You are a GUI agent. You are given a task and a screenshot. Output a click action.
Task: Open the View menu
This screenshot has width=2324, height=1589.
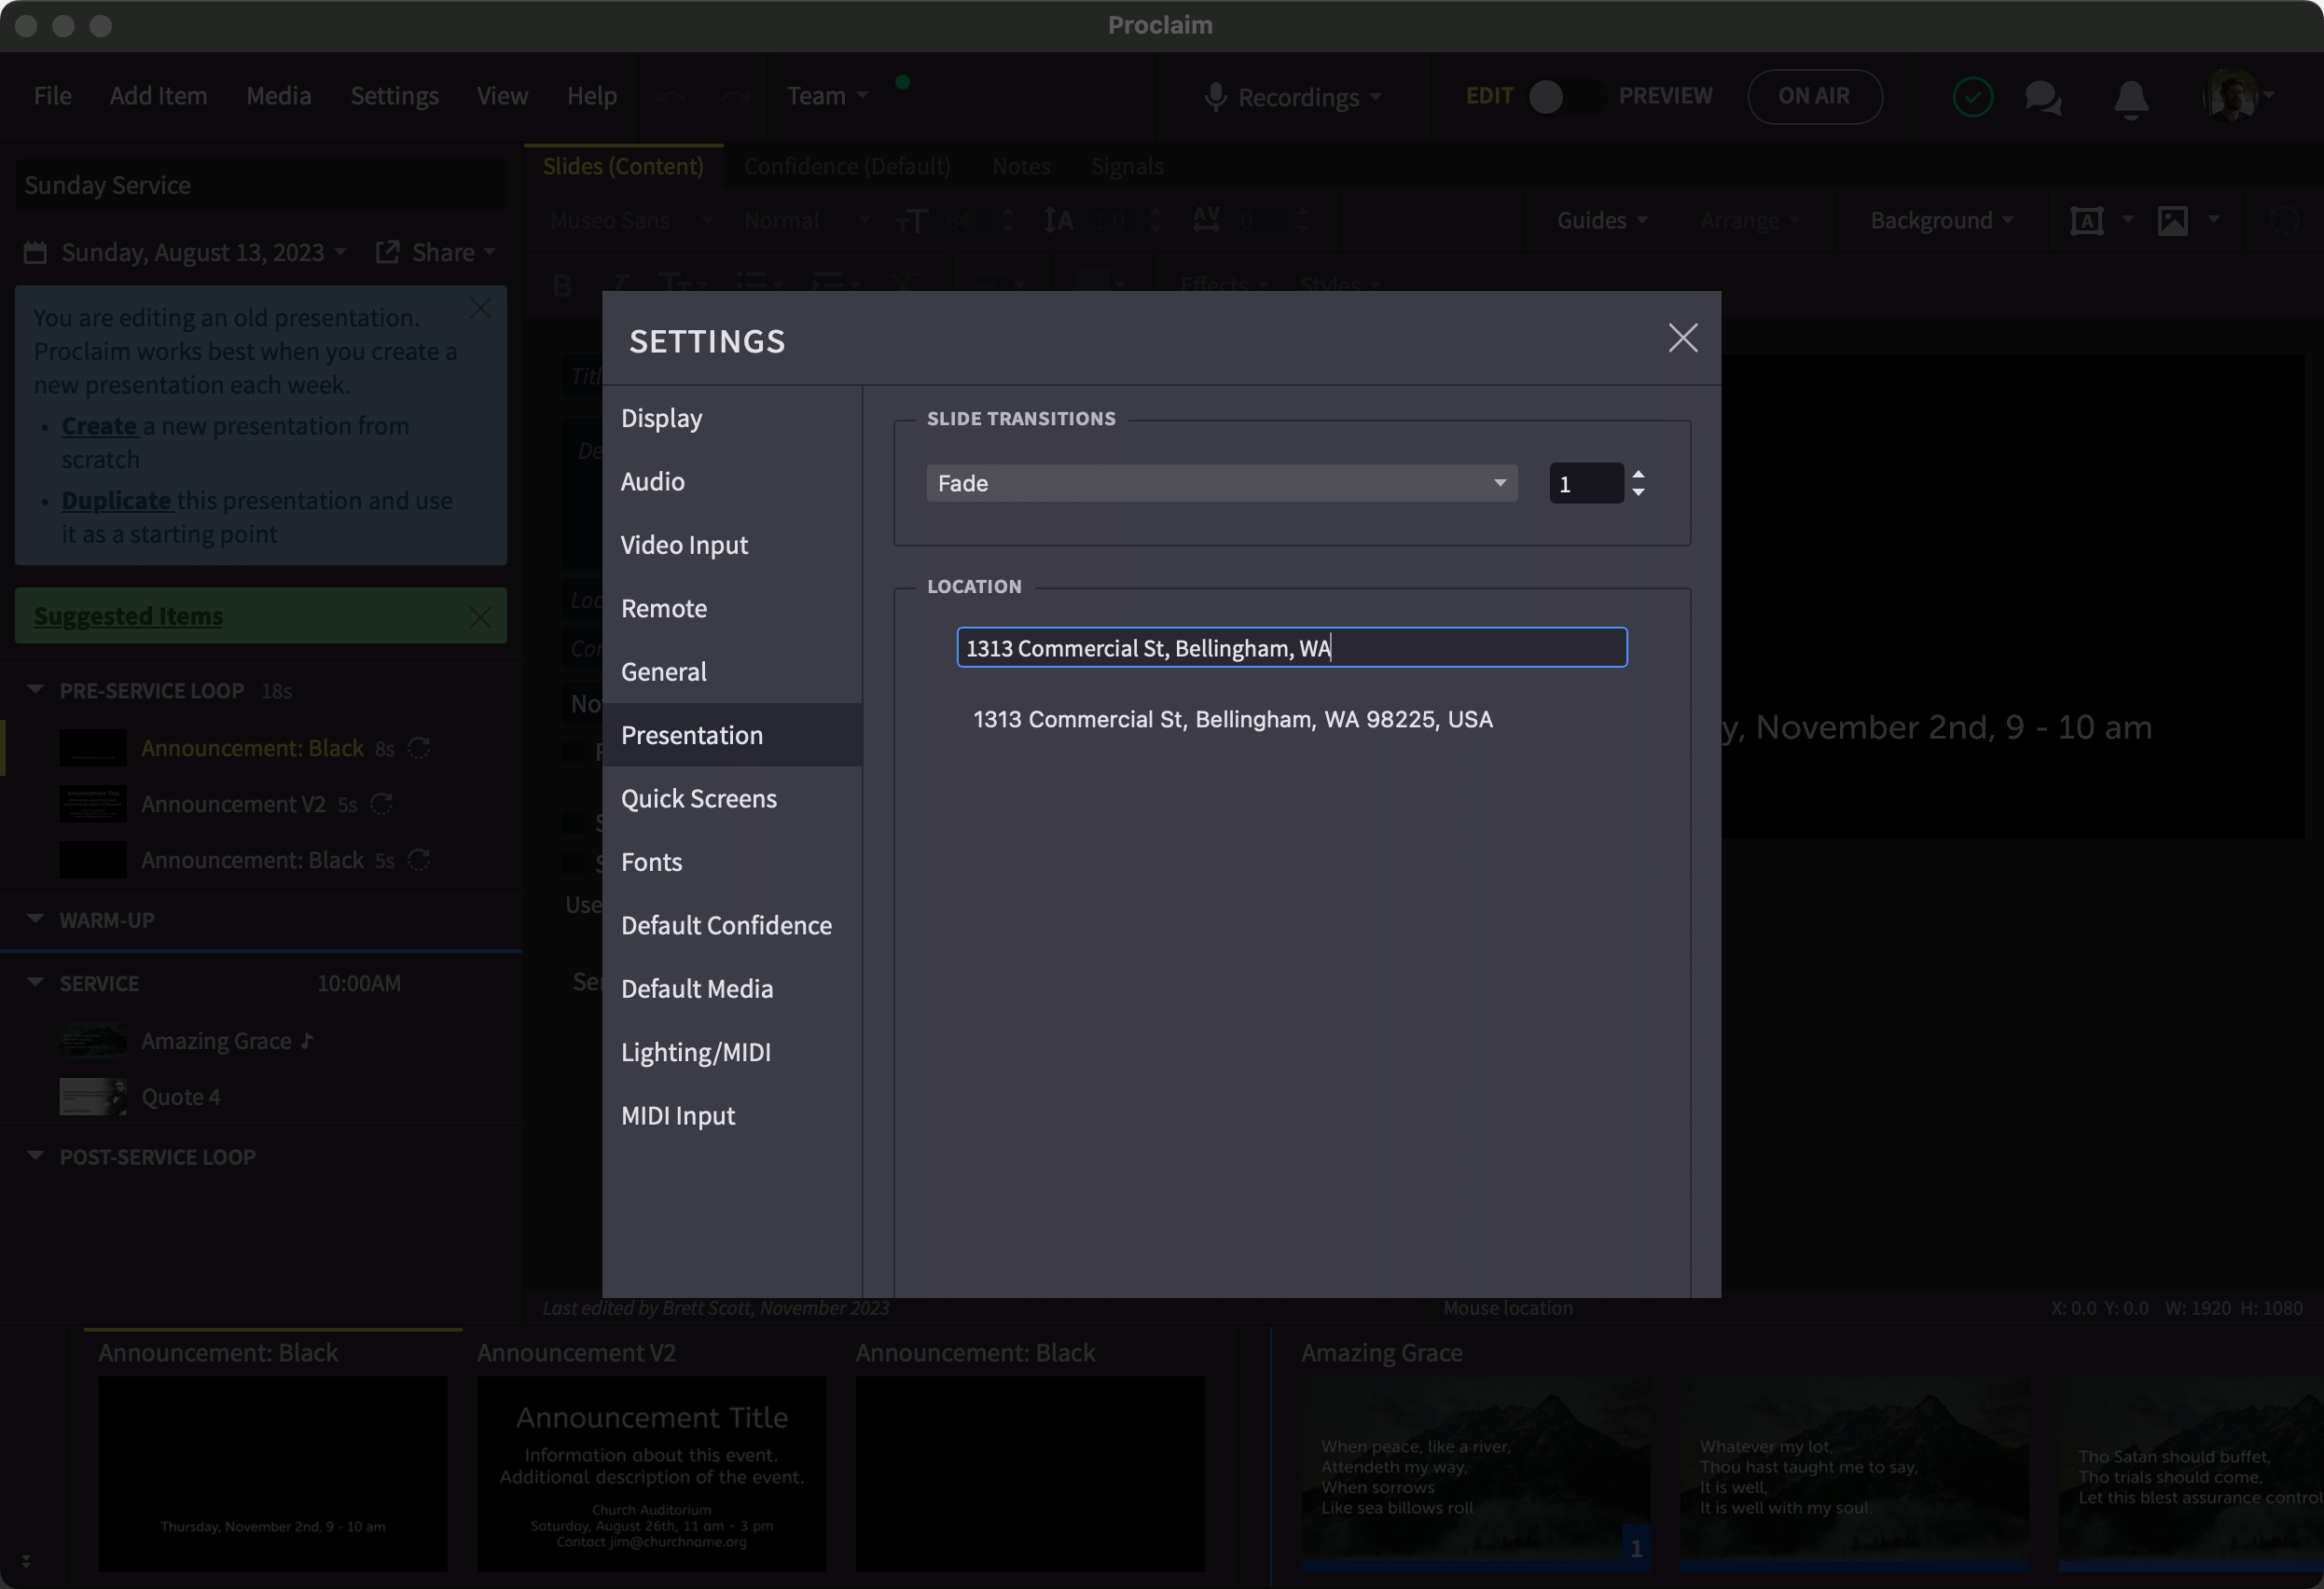coord(502,96)
